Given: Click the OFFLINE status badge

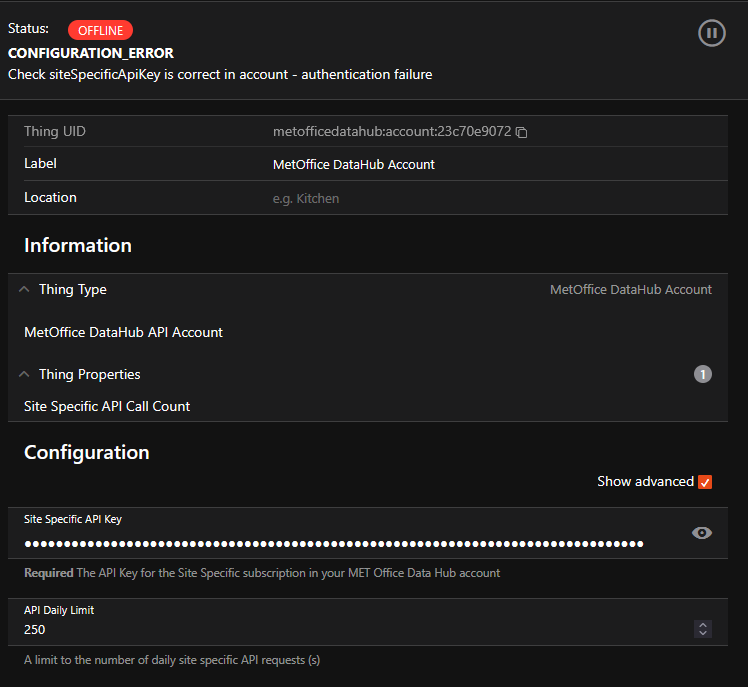Looking at the screenshot, I should [x=100, y=31].
